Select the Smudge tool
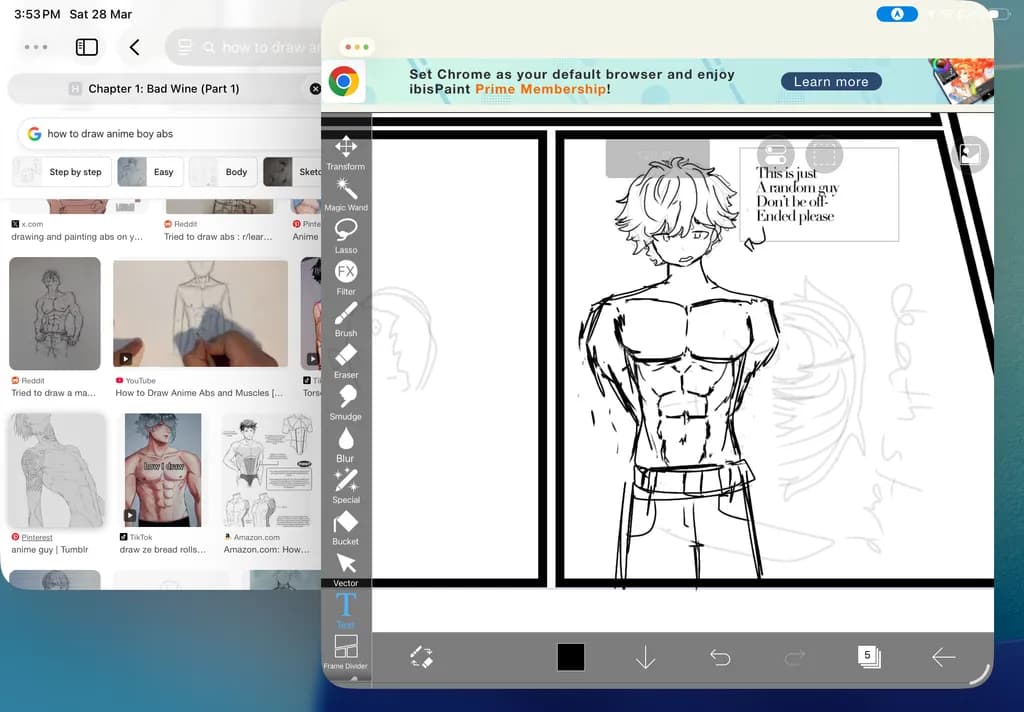The image size is (1024, 712). click(x=345, y=402)
